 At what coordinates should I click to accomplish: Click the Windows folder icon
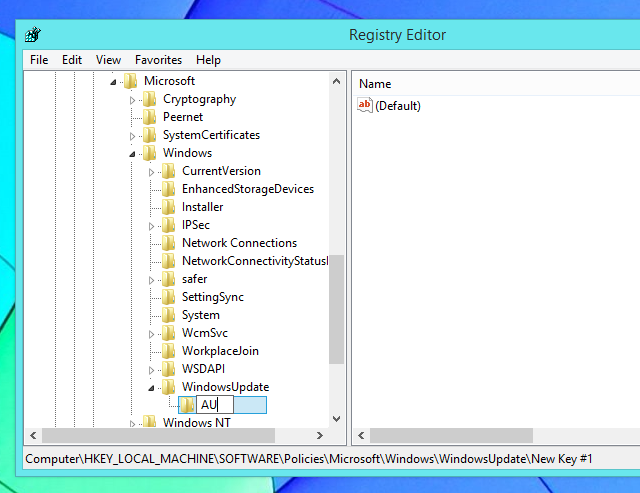click(149, 153)
